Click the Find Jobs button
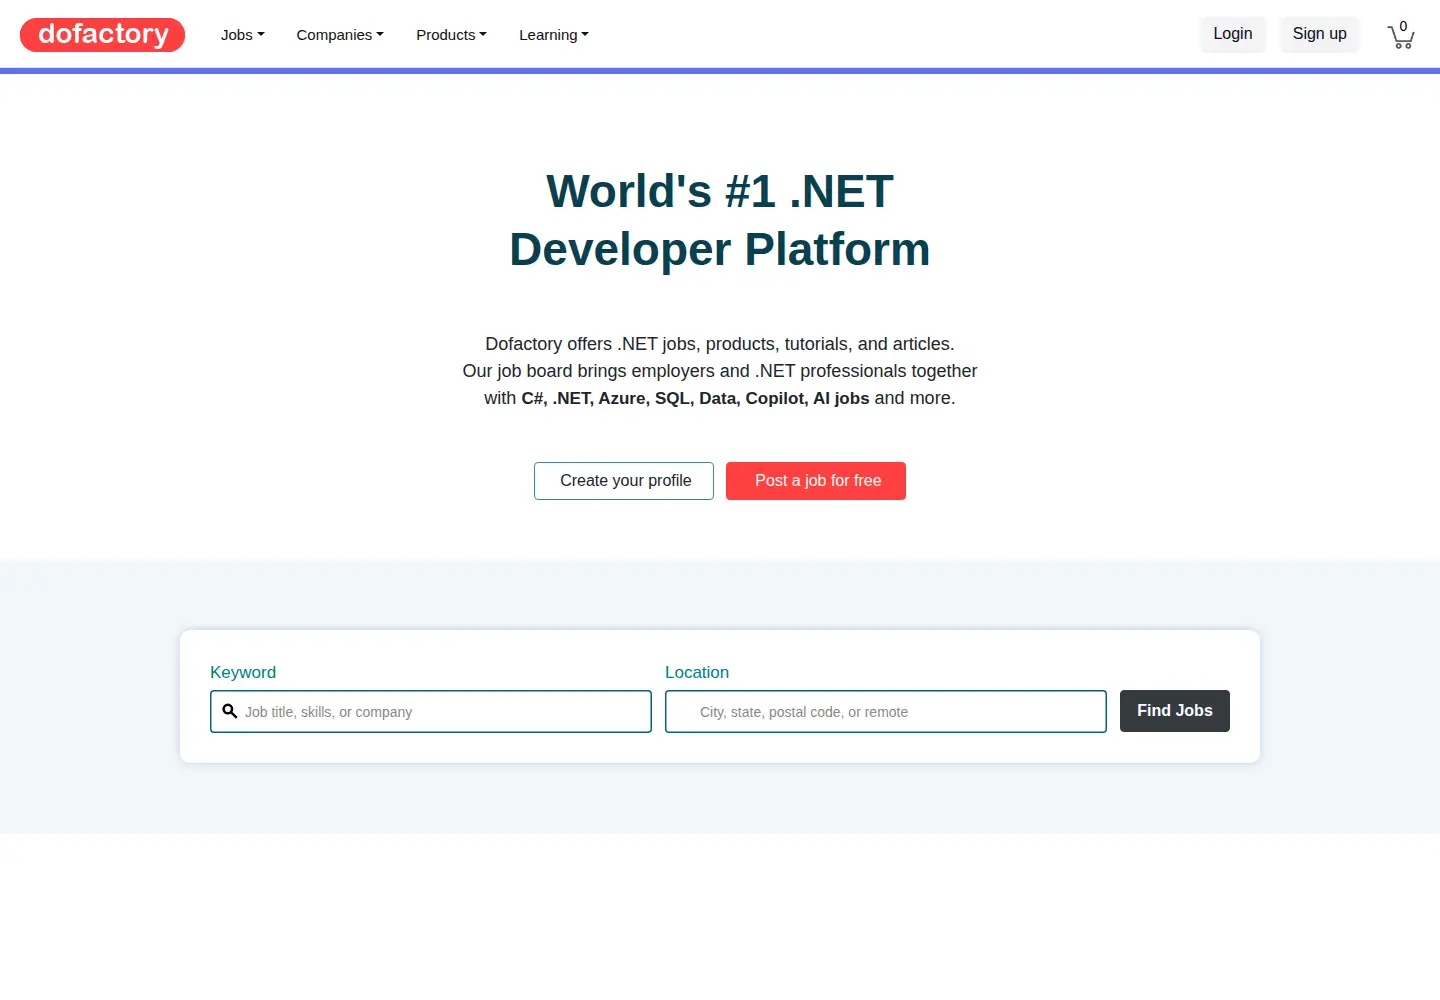The height and width of the screenshot is (1000, 1440). tap(1175, 711)
